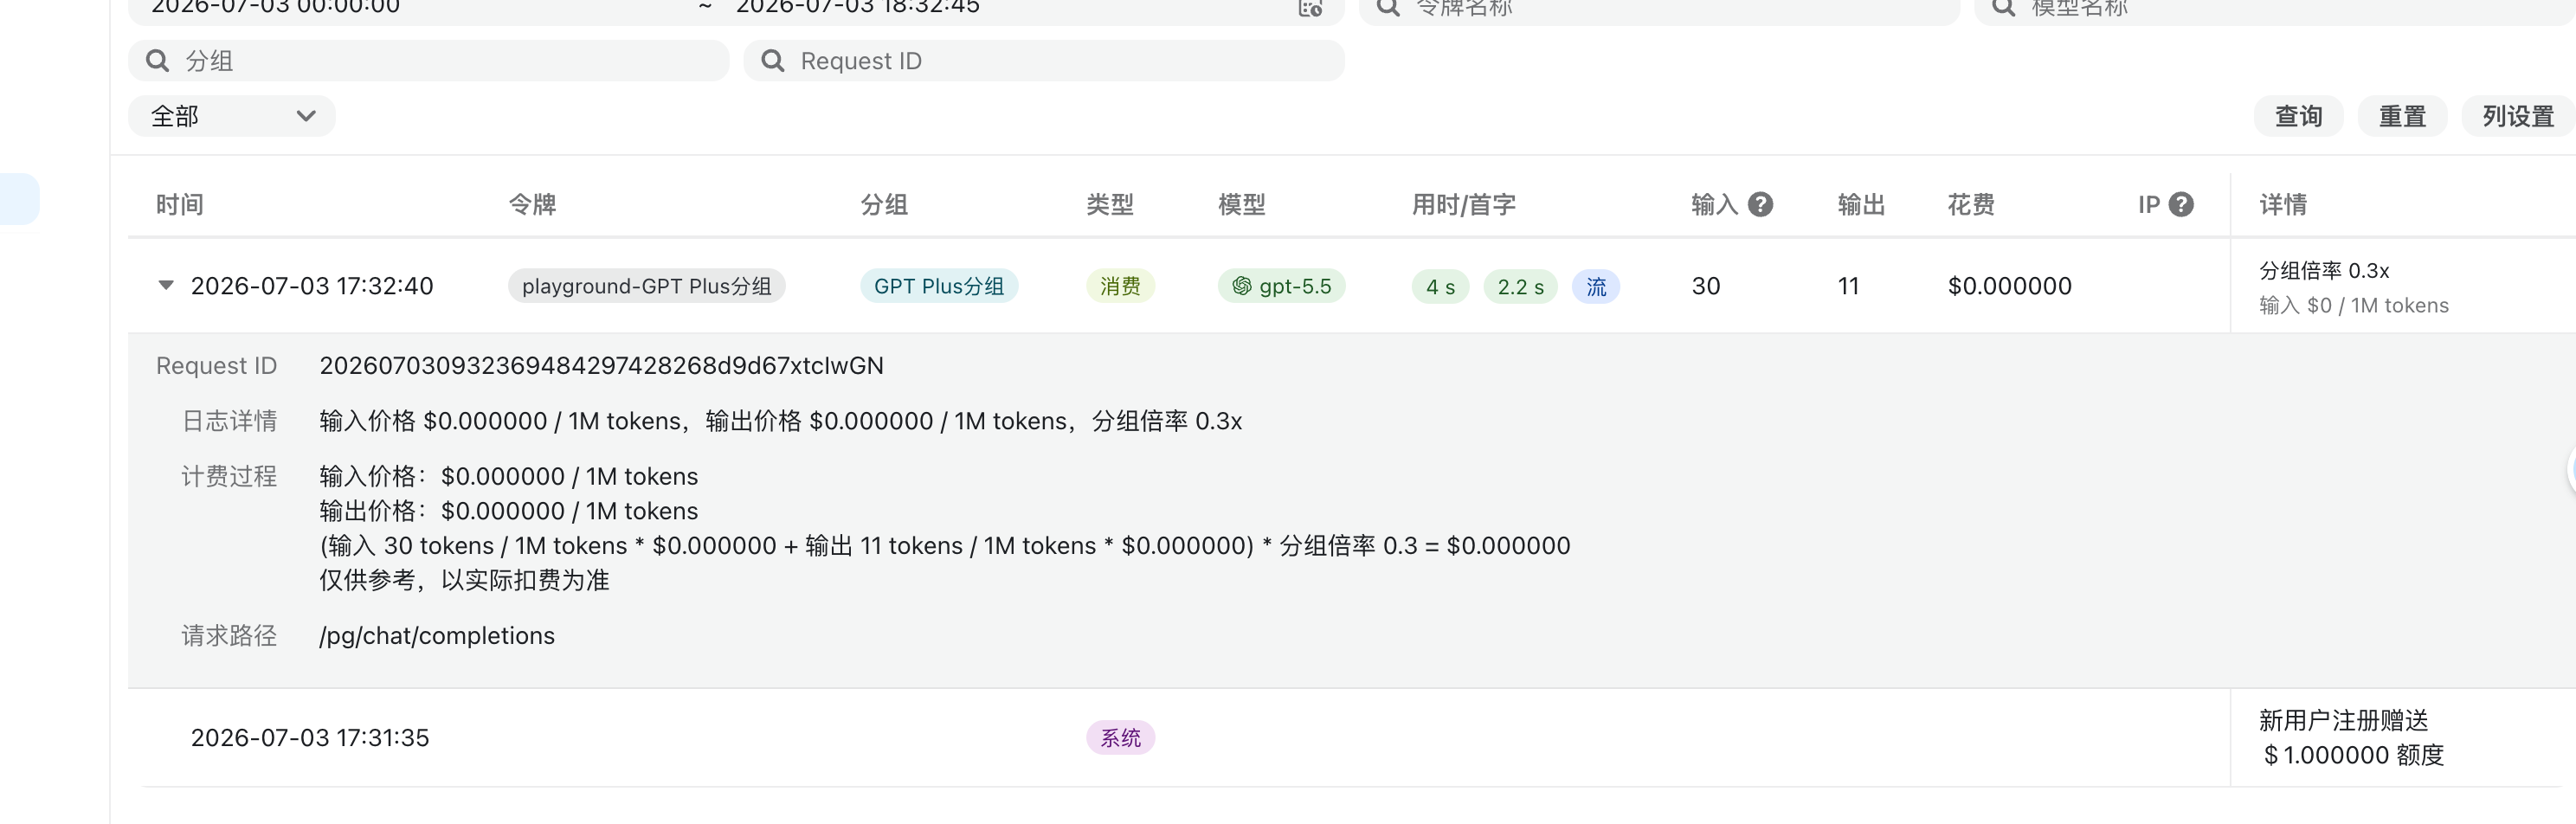Click the playground-GPT Plus分组 token tag

(646, 286)
